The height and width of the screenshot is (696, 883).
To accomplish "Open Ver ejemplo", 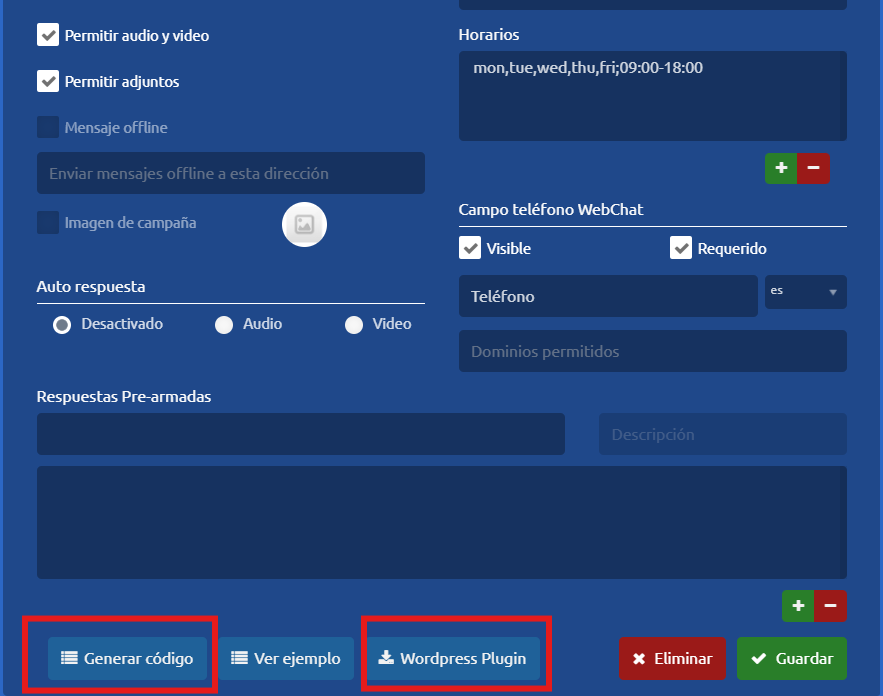I will (286, 658).
